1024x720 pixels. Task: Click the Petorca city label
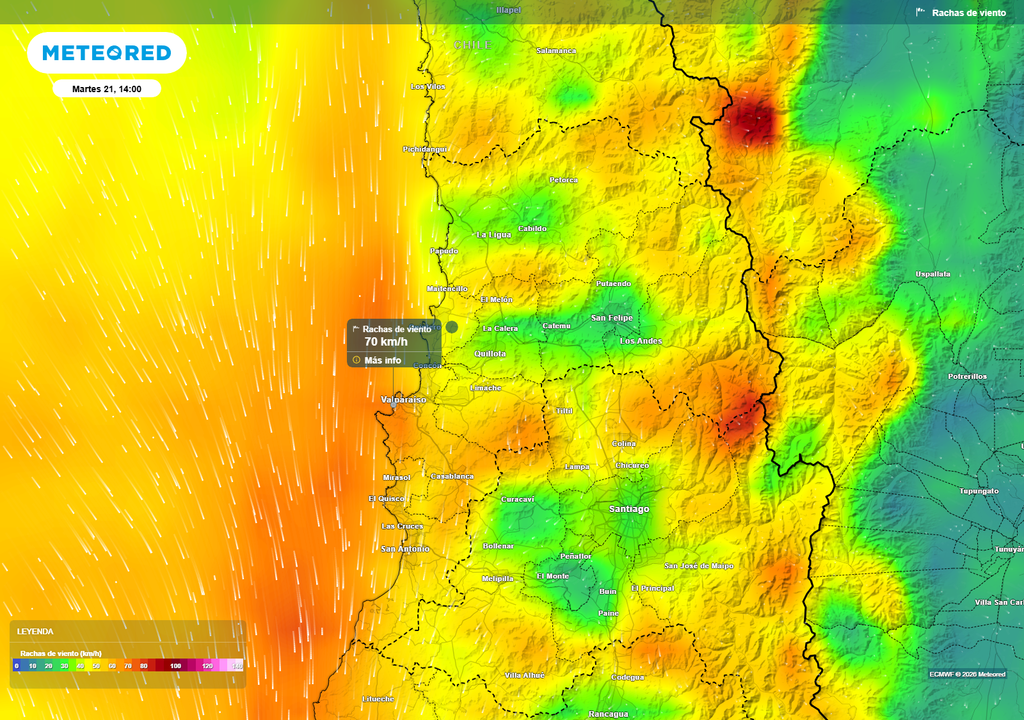coord(564,180)
